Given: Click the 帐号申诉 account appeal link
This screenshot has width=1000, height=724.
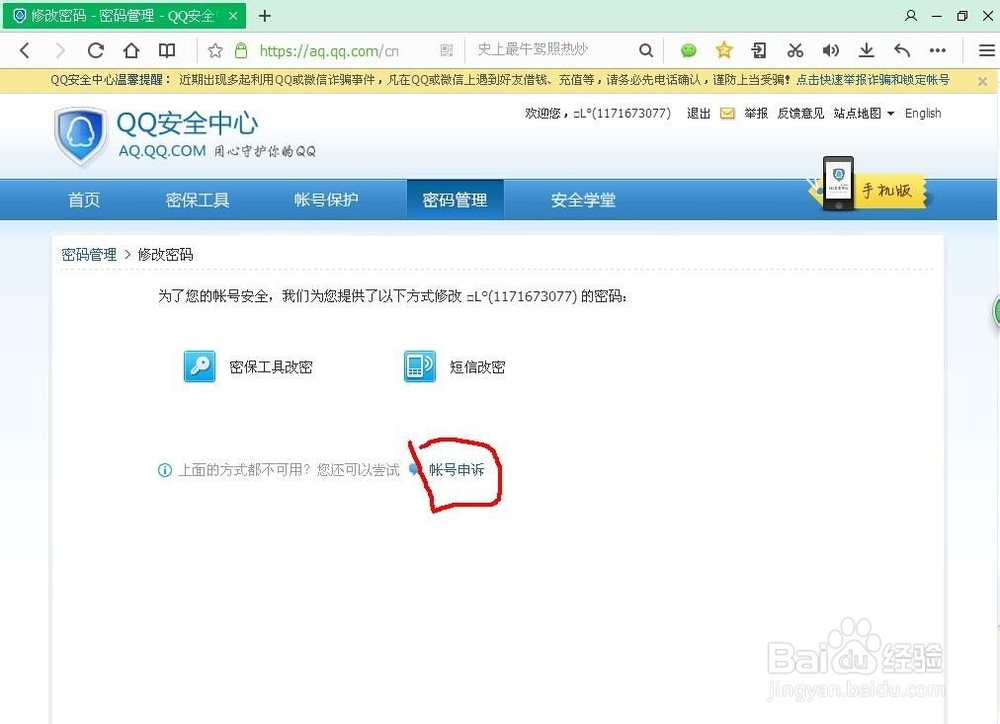Looking at the screenshot, I should click(457, 470).
